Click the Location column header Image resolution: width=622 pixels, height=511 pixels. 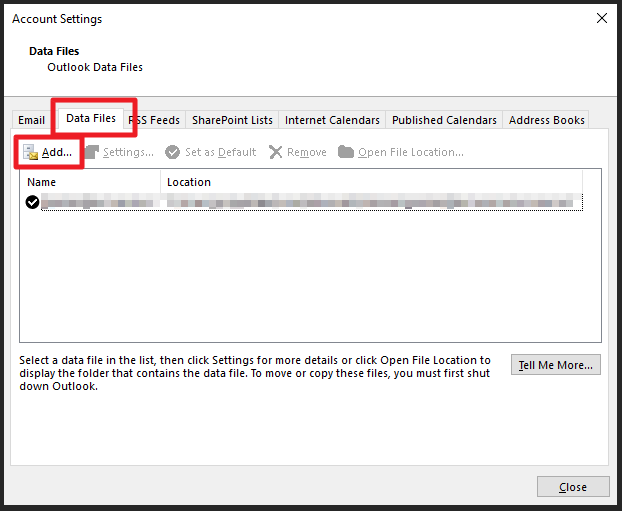[x=372, y=182]
